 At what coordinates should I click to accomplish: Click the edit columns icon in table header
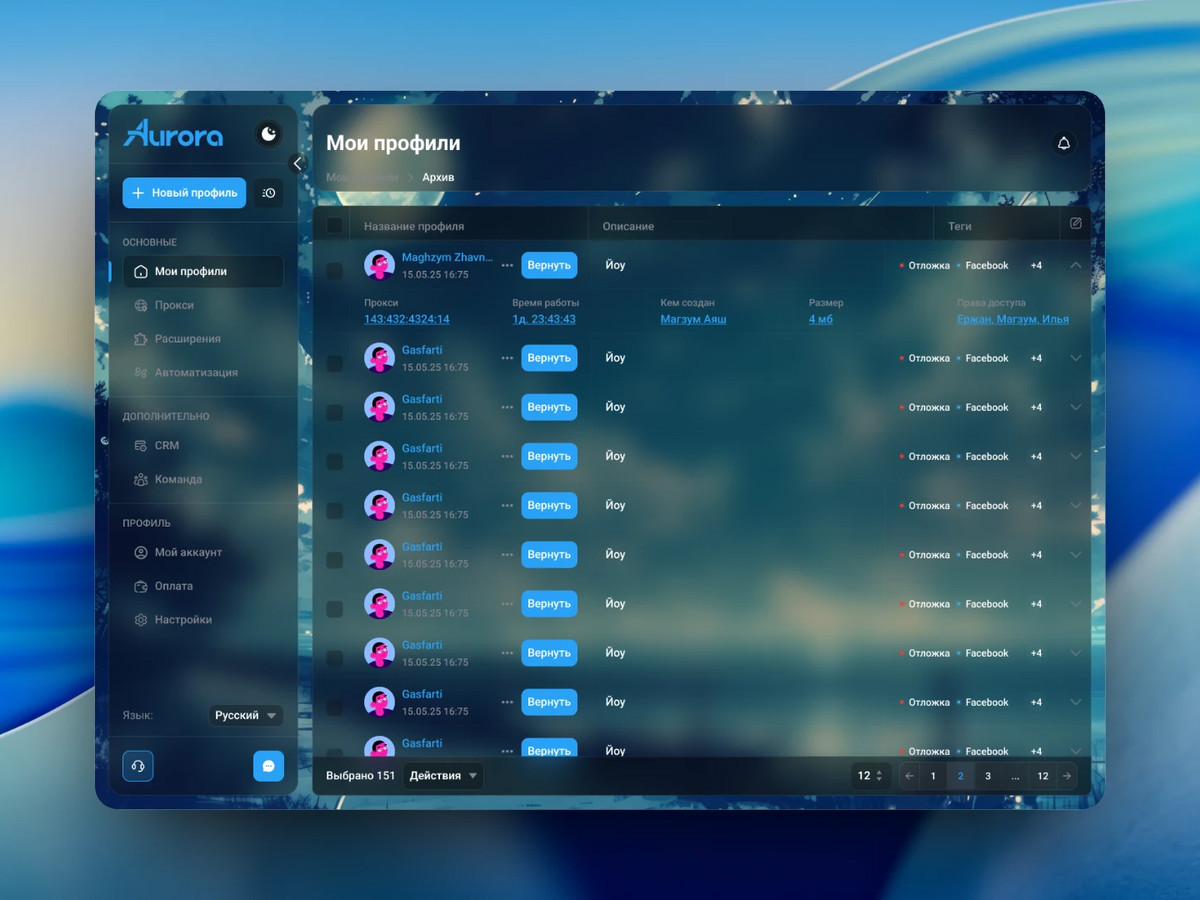point(1076,224)
